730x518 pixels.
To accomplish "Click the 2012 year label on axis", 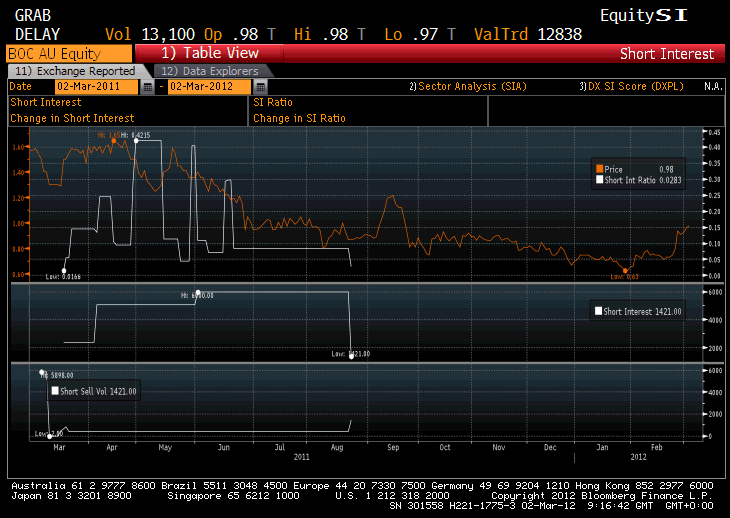I will (638, 457).
